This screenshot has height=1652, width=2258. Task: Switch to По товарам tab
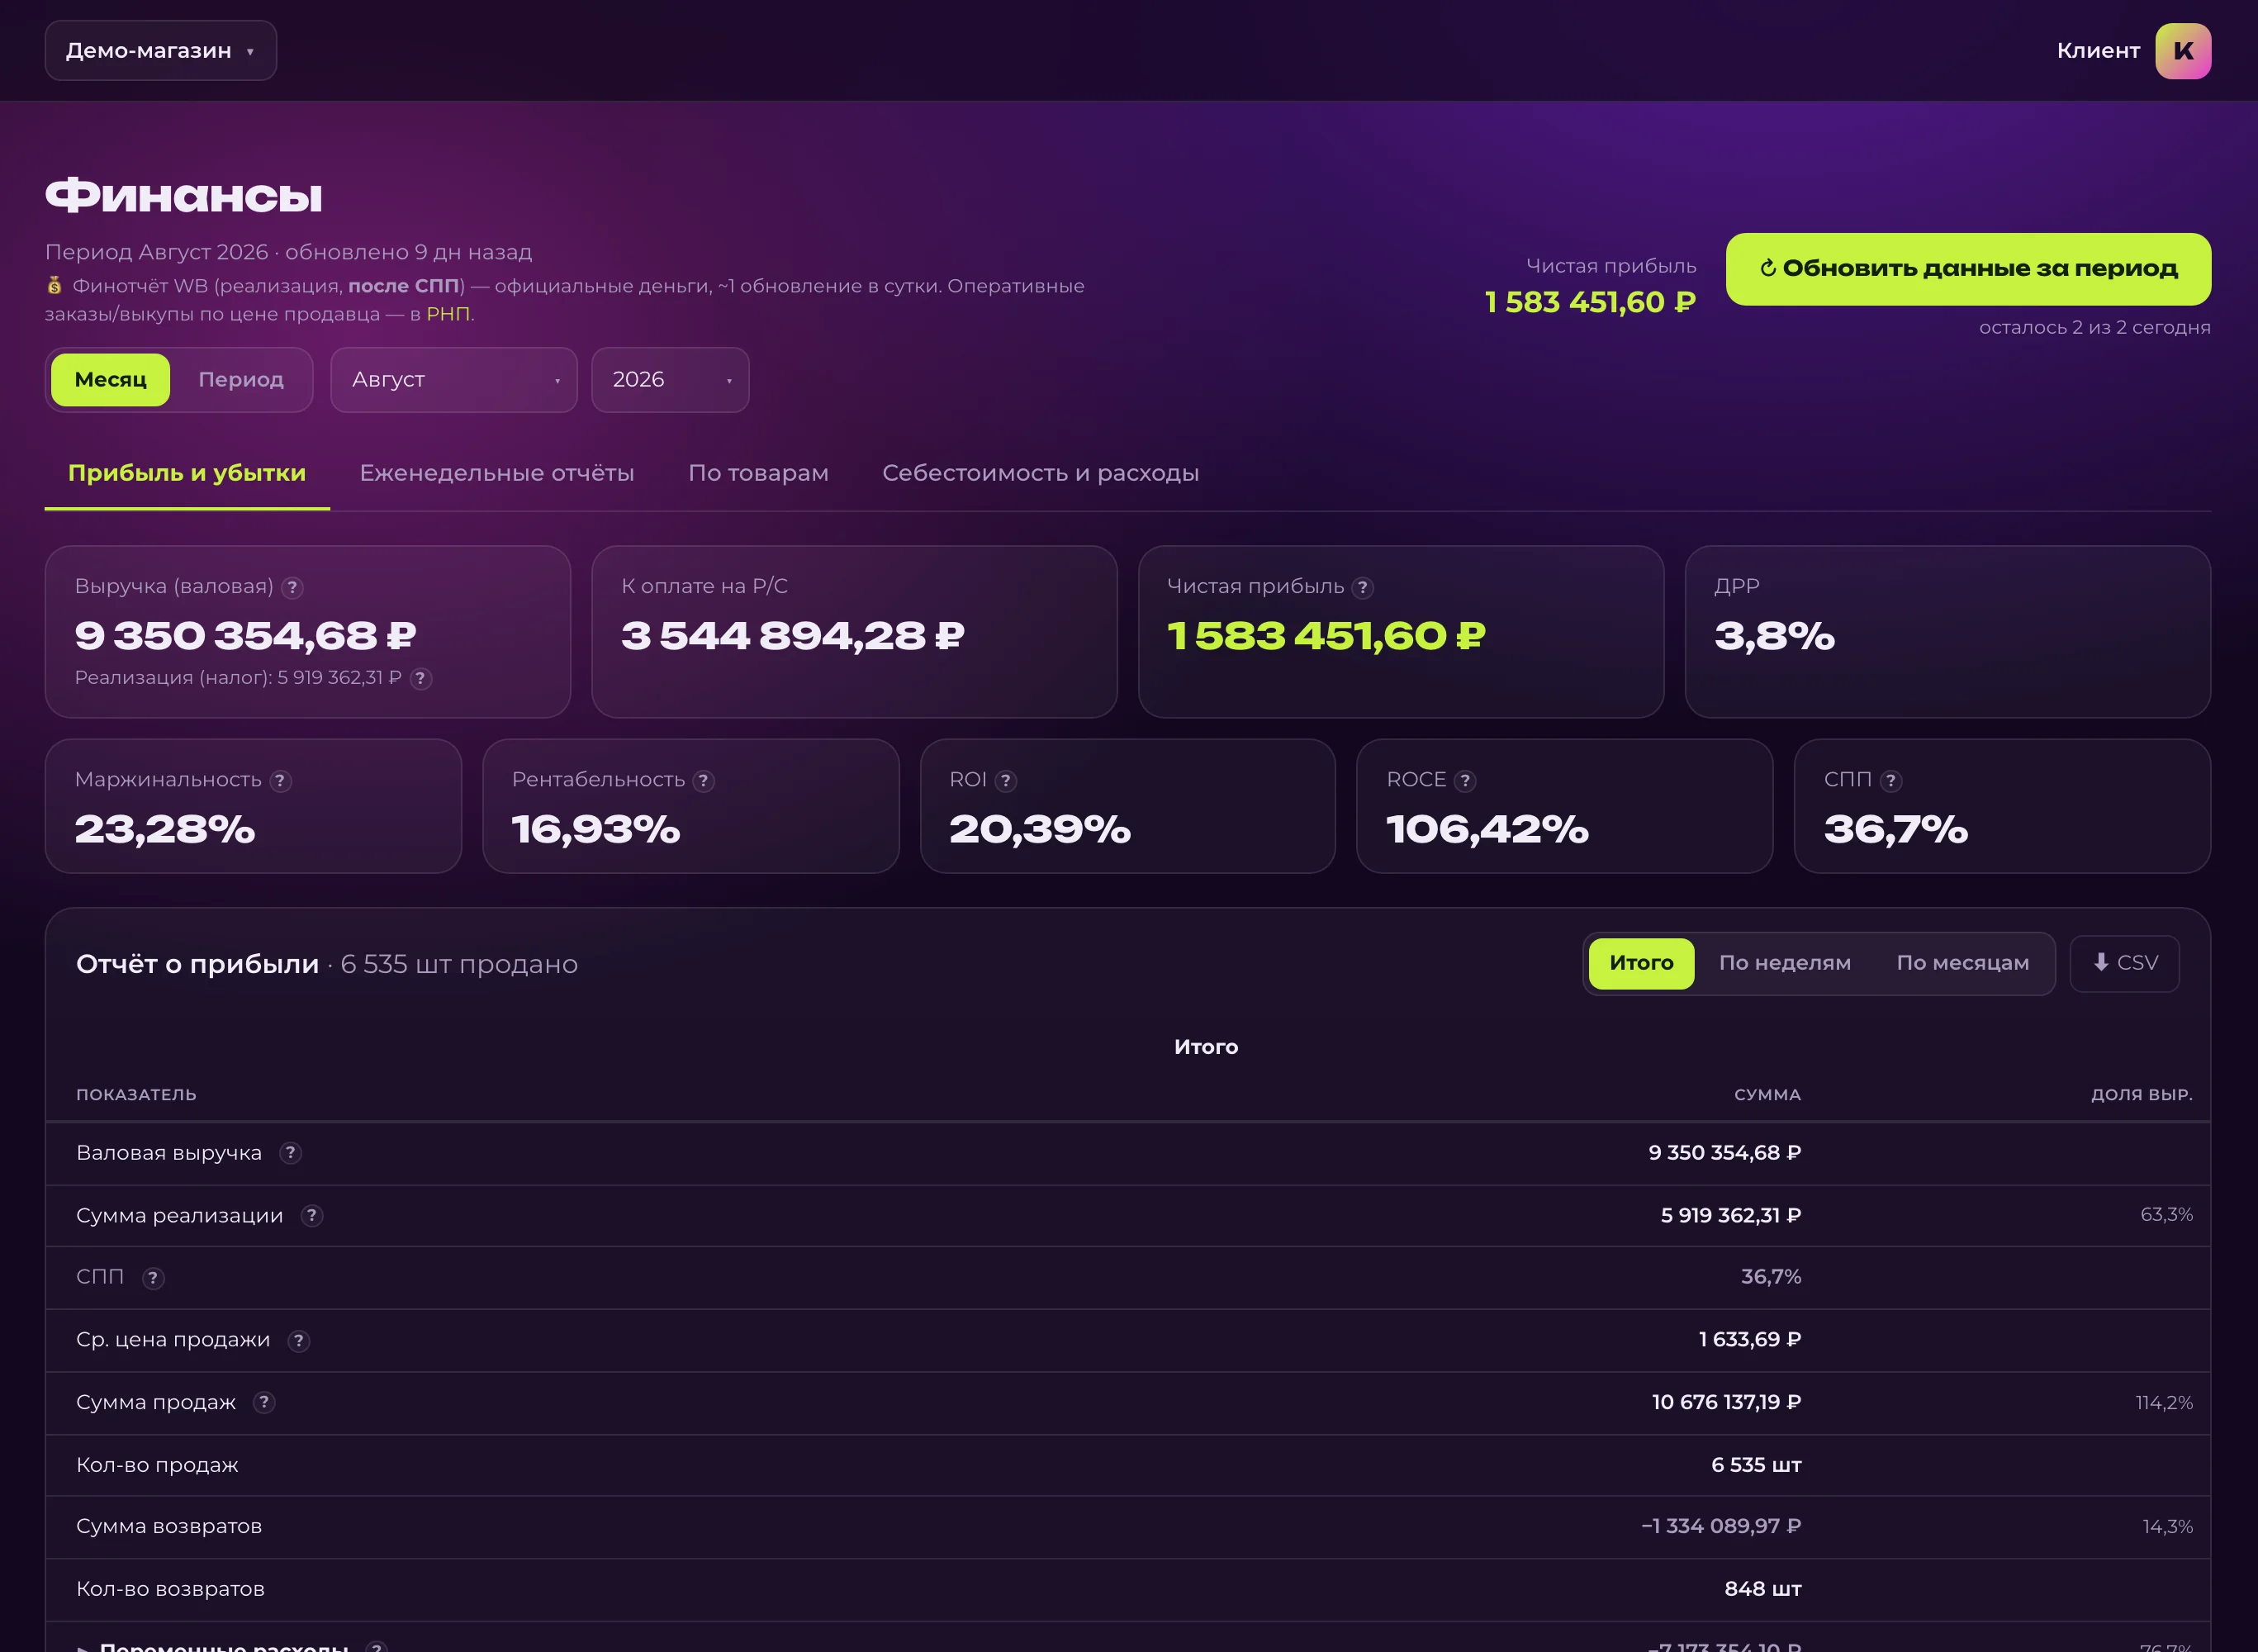(758, 473)
